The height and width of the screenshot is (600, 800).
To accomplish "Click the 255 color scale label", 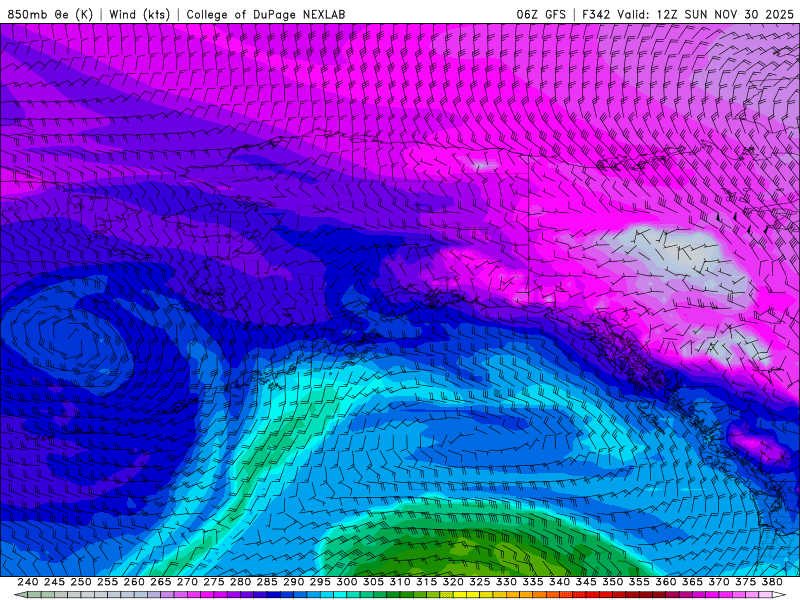I will click(x=107, y=582).
